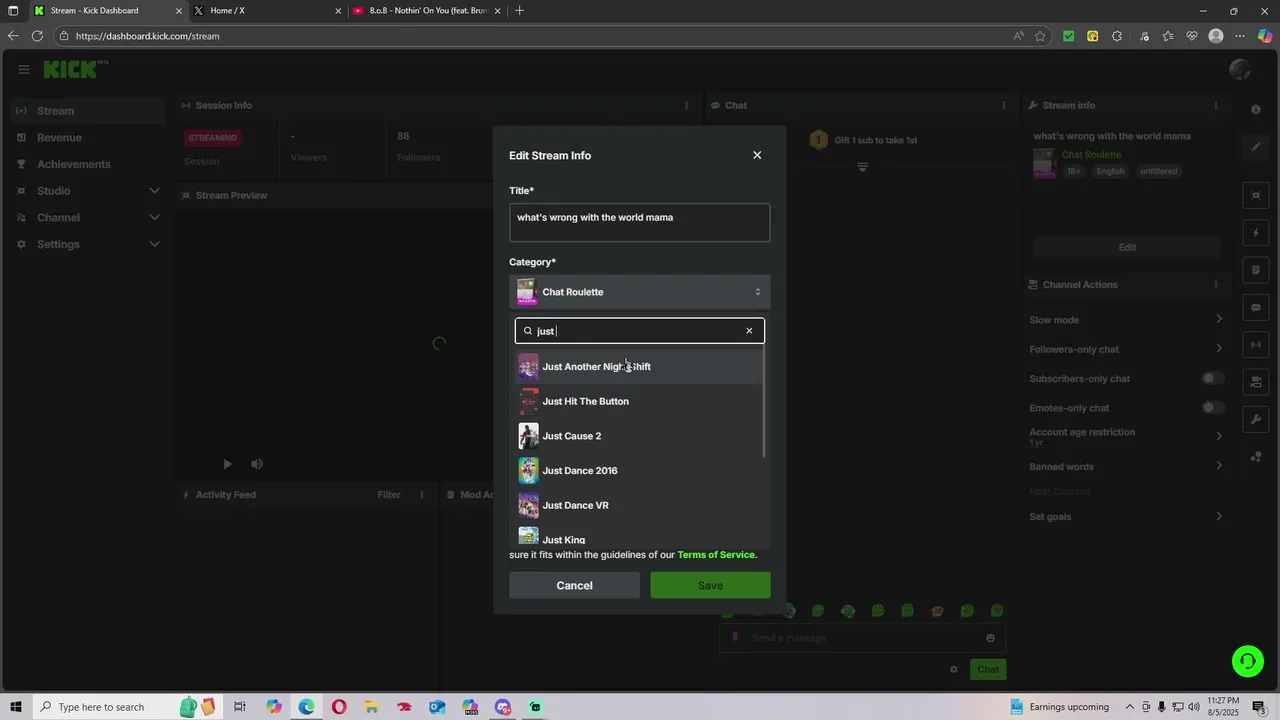Image resolution: width=1280 pixels, height=720 pixels.
Task: Click the lightning bolt icon in right rail
Action: click(x=1256, y=233)
